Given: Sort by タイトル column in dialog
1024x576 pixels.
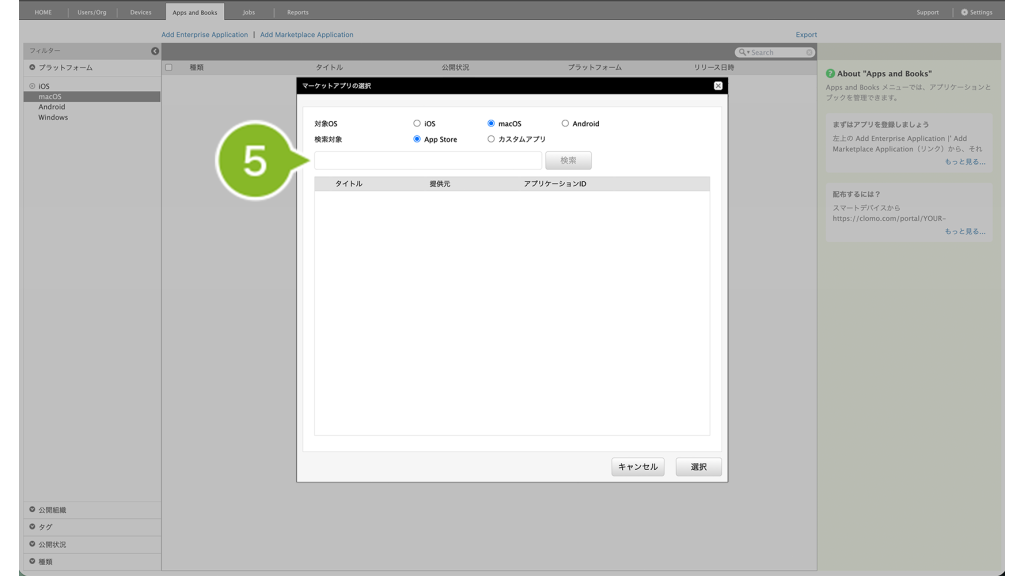Looking at the screenshot, I should [x=349, y=184].
